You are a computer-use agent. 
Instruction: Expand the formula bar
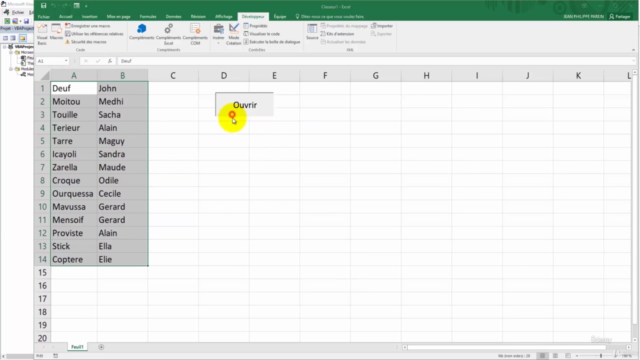click(x=633, y=61)
